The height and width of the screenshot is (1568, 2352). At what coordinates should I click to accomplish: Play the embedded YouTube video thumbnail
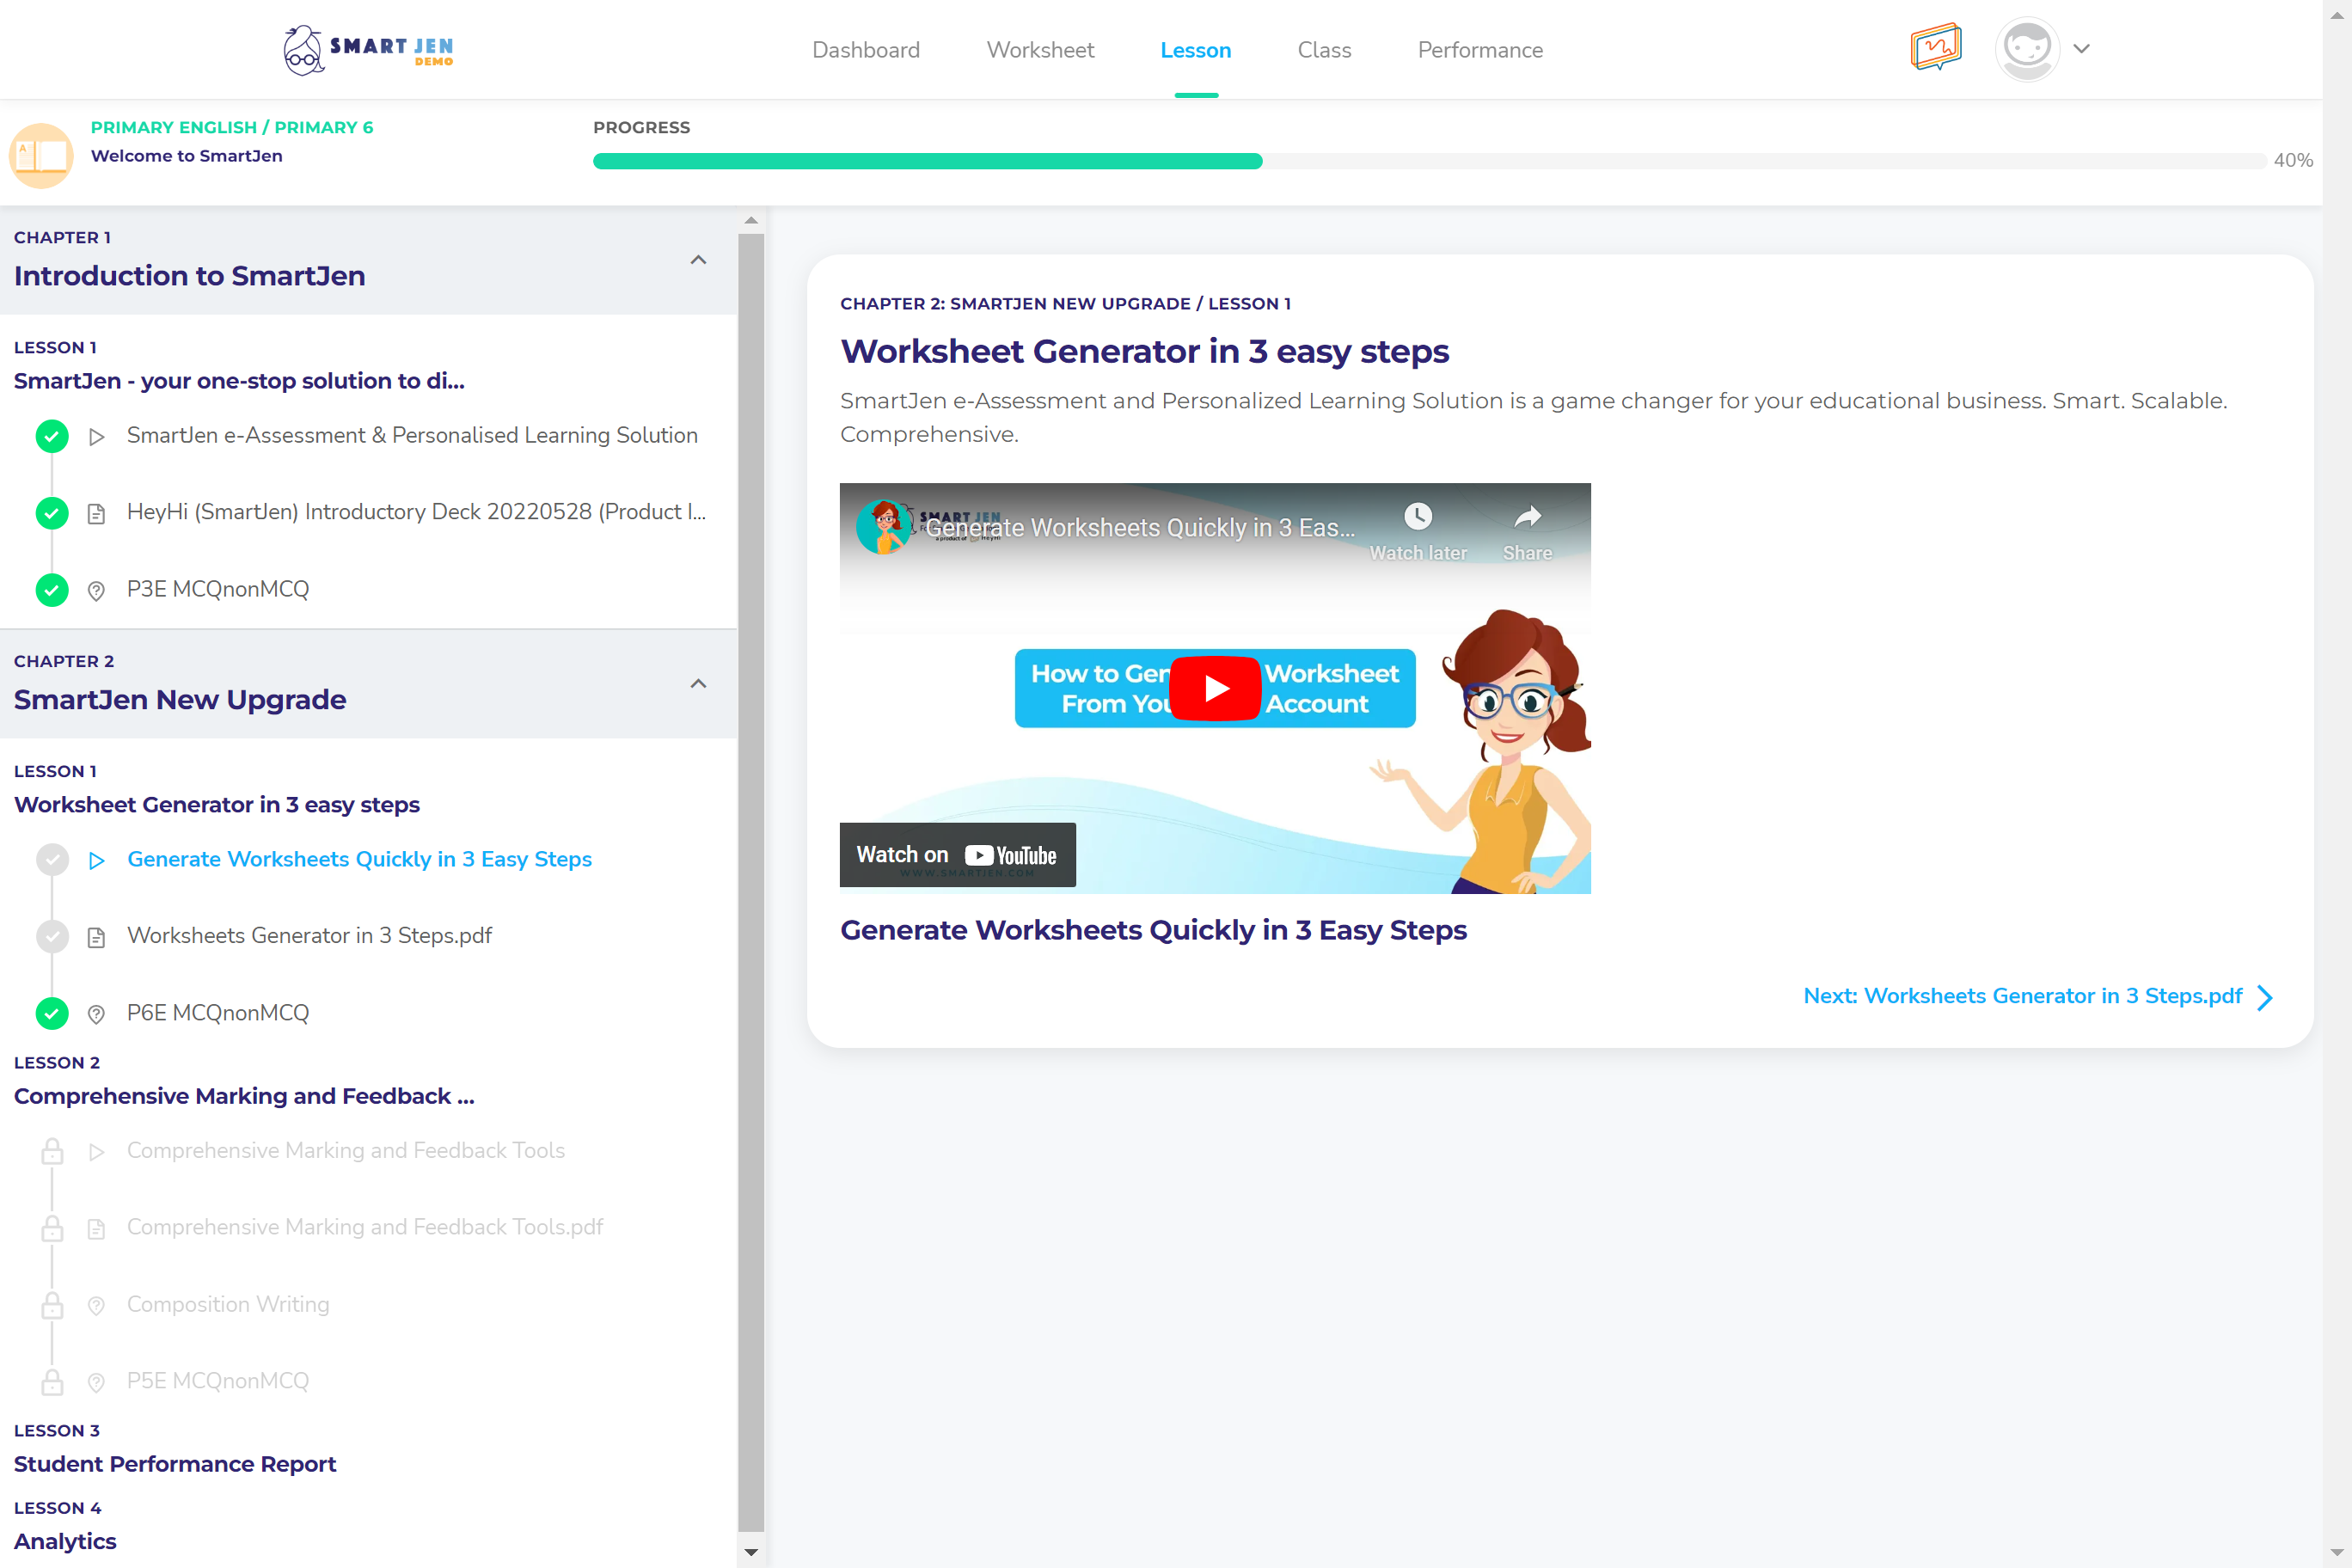(1214, 687)
